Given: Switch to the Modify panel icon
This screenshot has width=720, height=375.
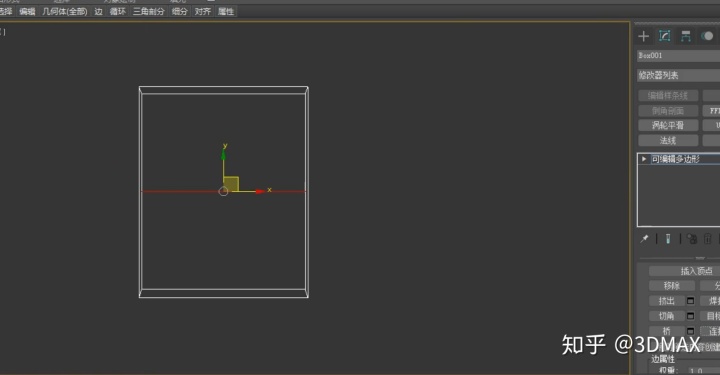Looking at the screenshot, I should [x=664, y=36].
